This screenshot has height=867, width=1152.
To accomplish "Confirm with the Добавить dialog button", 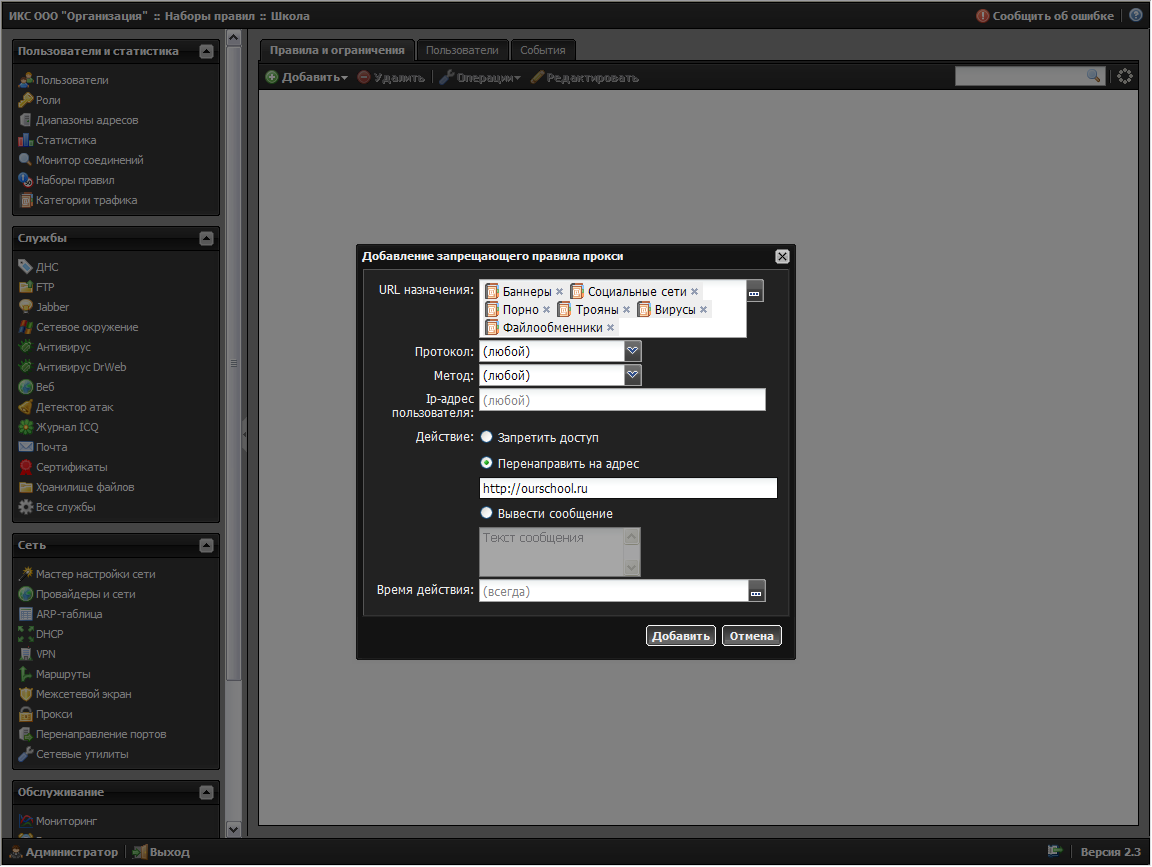I will pyautogui.click(x=680, y=636).
